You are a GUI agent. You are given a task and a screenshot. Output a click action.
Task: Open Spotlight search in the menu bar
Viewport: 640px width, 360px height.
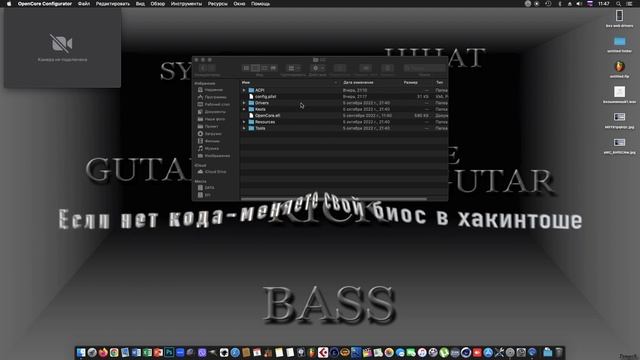click(x=618, y=4)
